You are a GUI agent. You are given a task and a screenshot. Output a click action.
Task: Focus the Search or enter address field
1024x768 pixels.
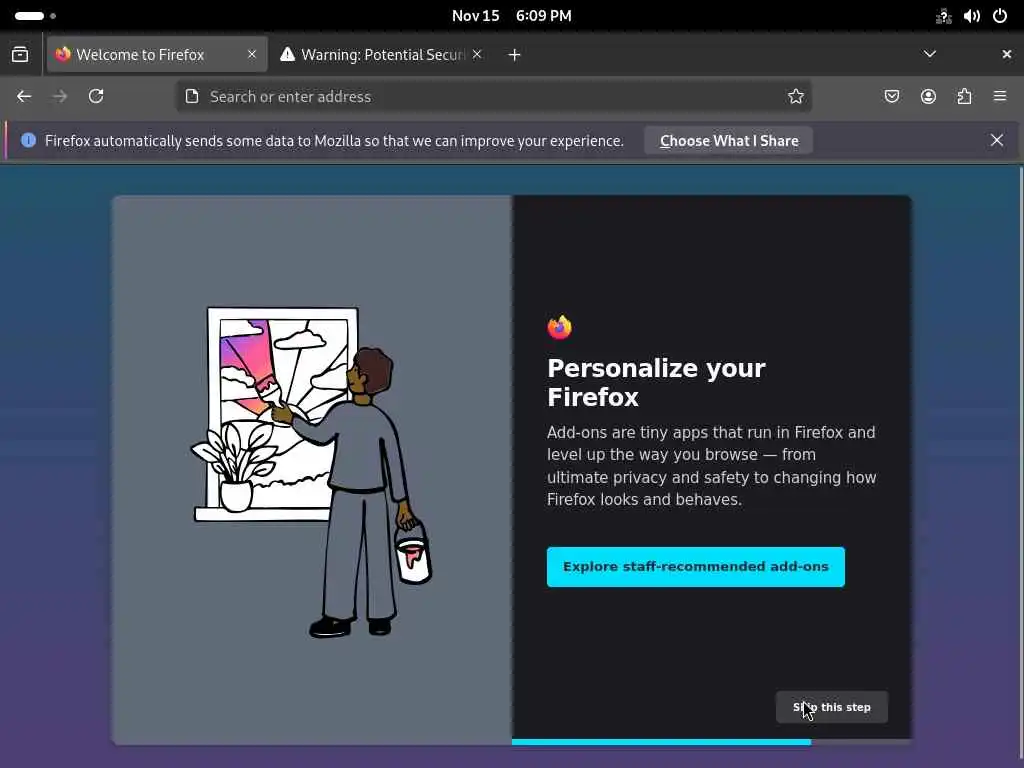click(494, 97)
